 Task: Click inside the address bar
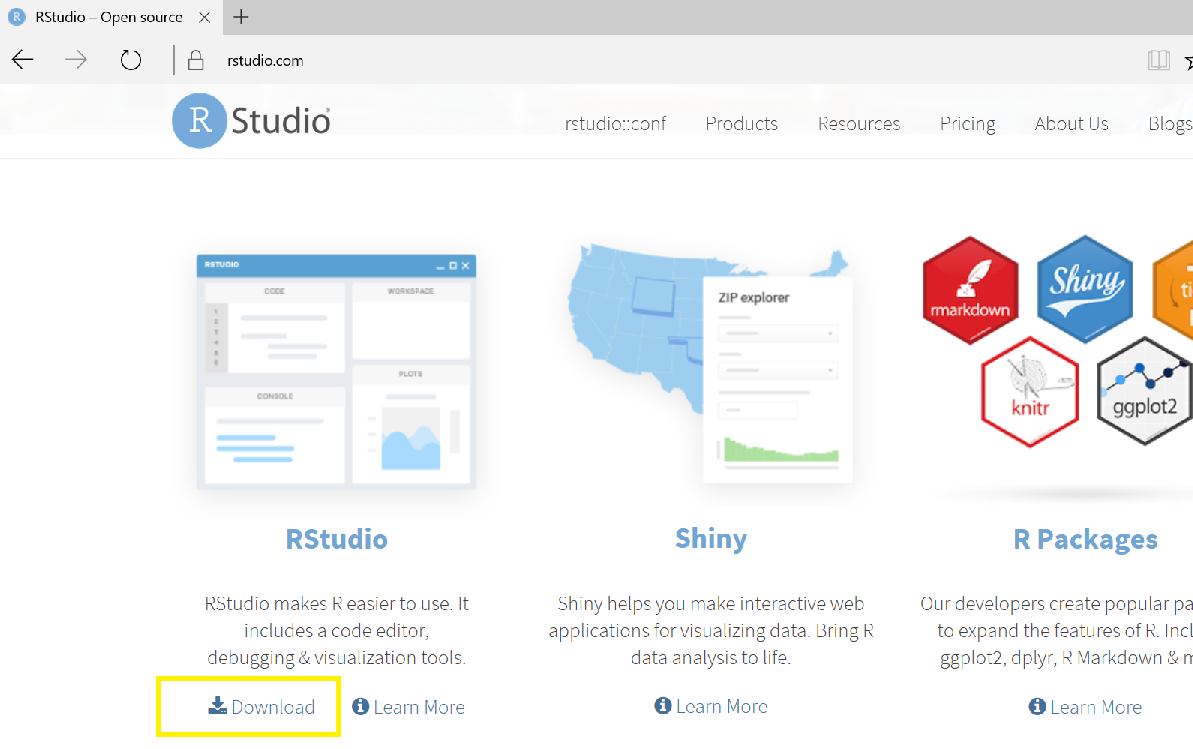click(x=400, y=60)
